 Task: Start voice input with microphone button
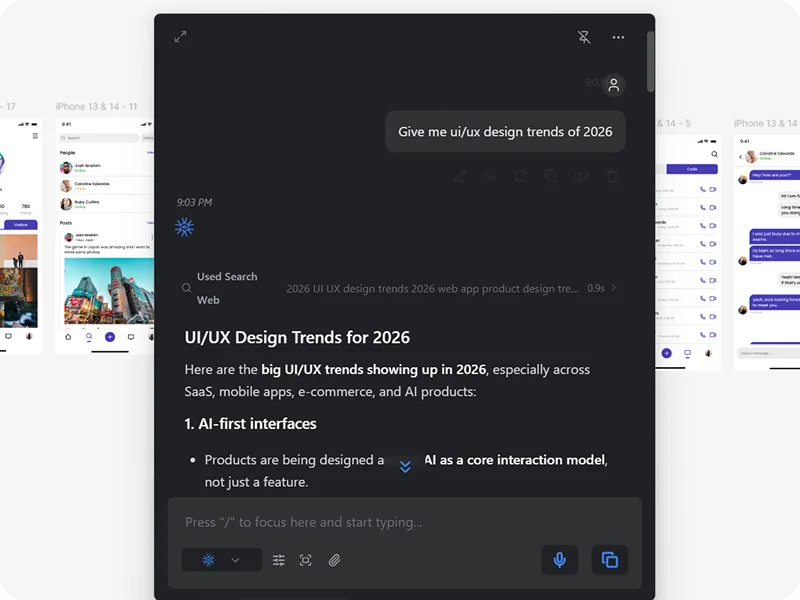[x=560, y=560]
